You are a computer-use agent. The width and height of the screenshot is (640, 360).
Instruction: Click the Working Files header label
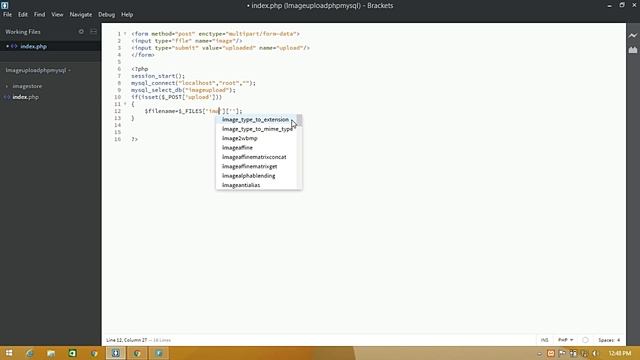tap(23, 32)
